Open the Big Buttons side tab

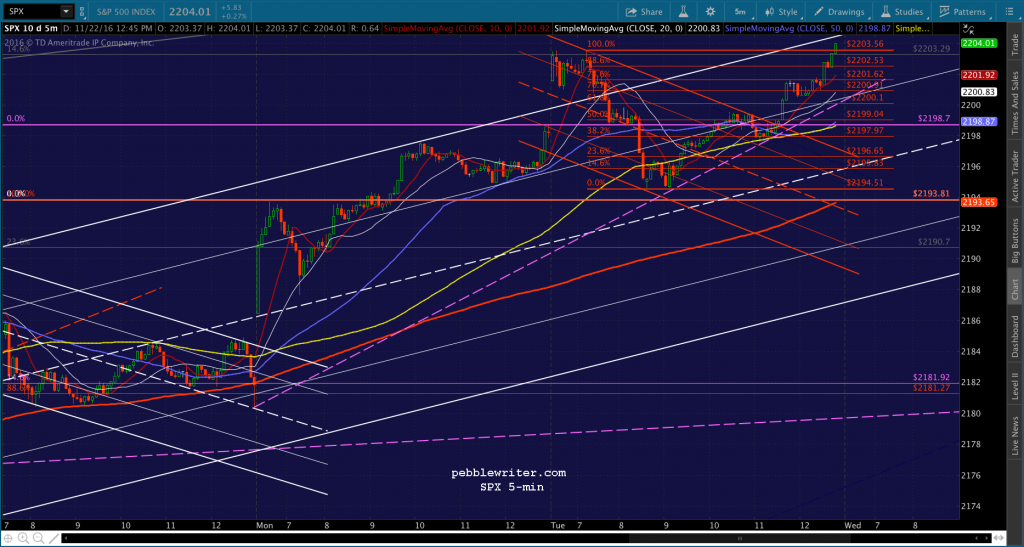(x=1016, y=240)
